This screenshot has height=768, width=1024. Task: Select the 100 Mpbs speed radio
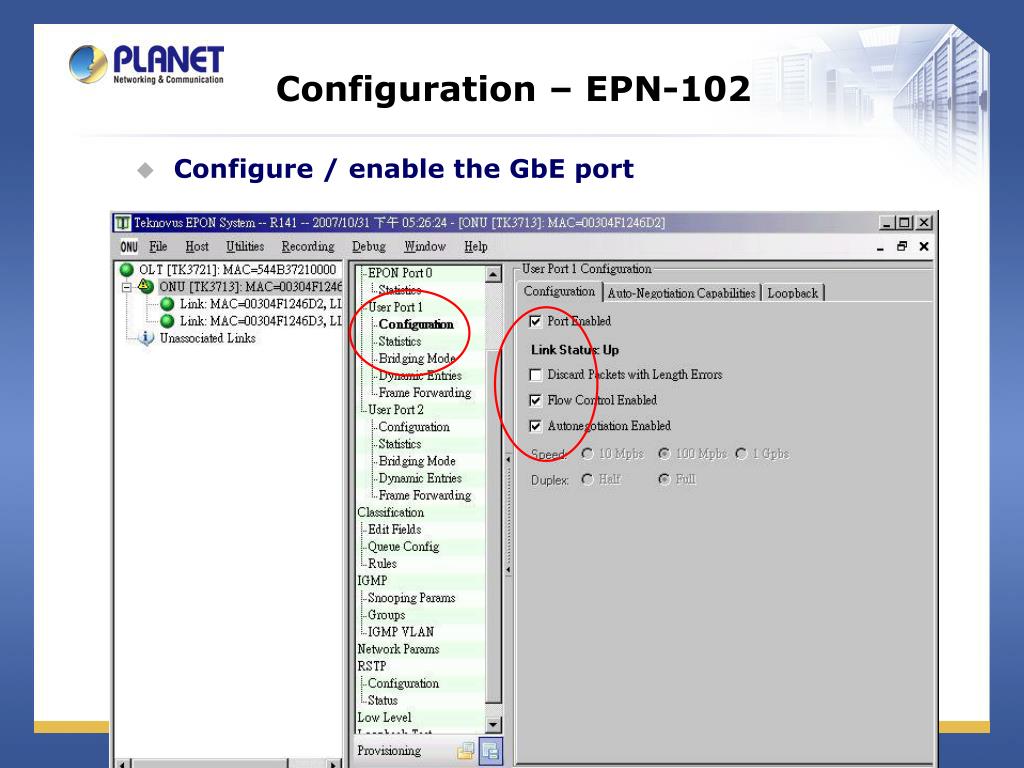point(664,453)
